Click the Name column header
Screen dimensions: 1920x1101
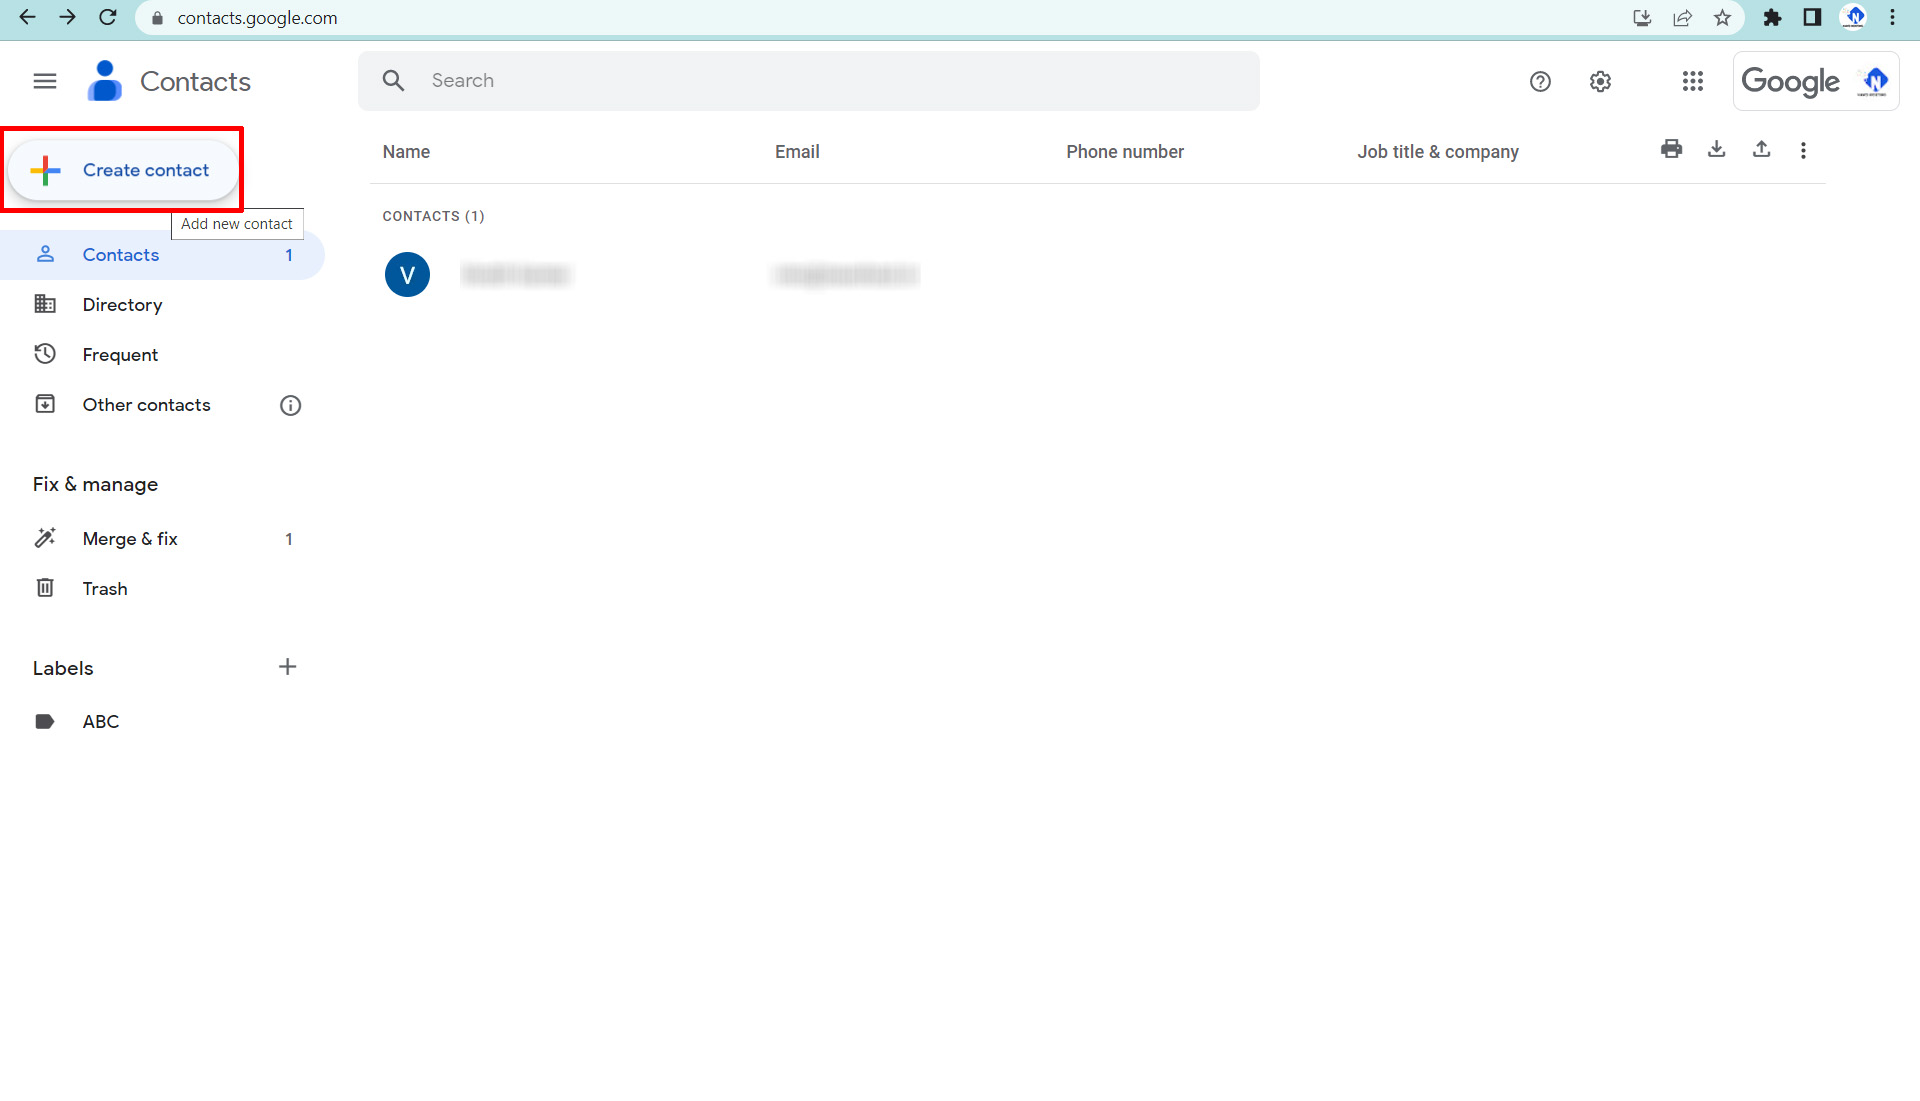click(406, 152)
